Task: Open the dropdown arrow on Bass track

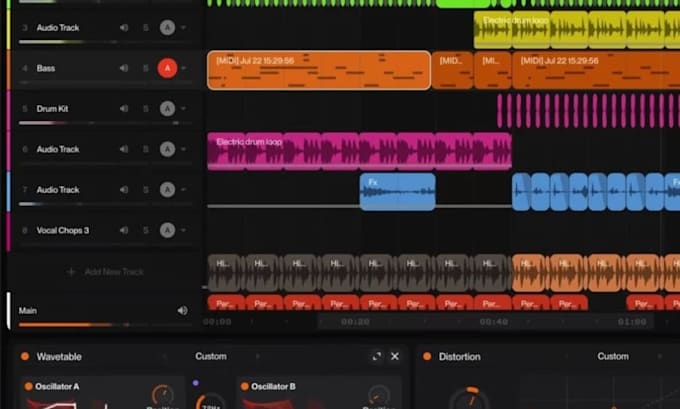Action: pyautogui.click(x=183, y=68)
